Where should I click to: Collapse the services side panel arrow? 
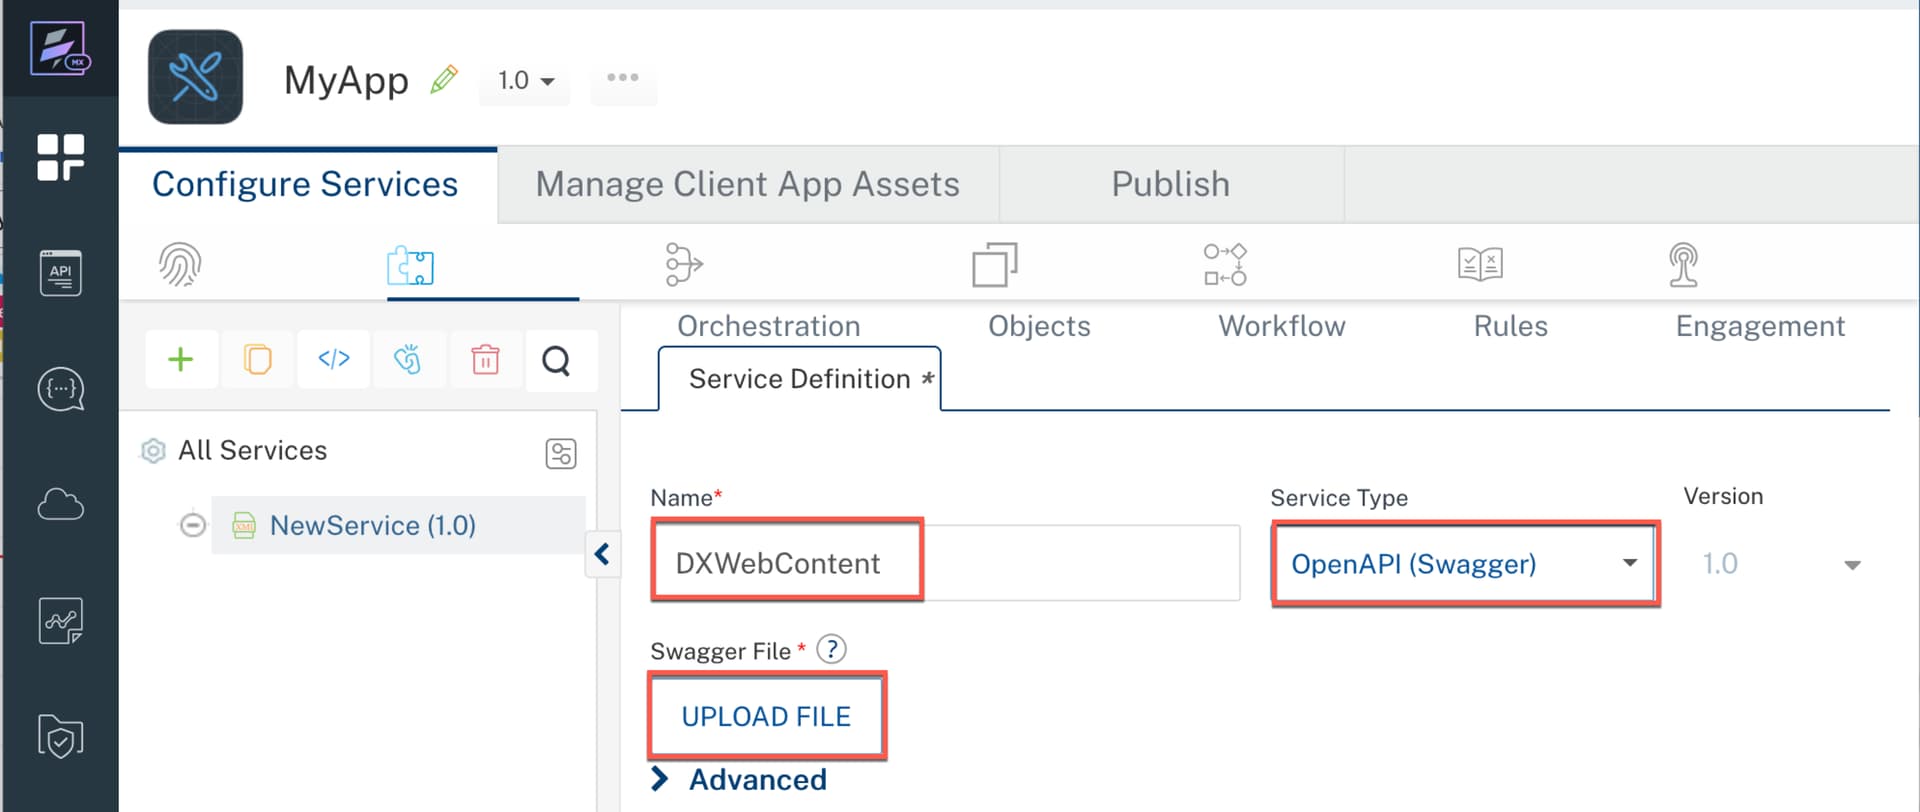click(x=602, y=554)
